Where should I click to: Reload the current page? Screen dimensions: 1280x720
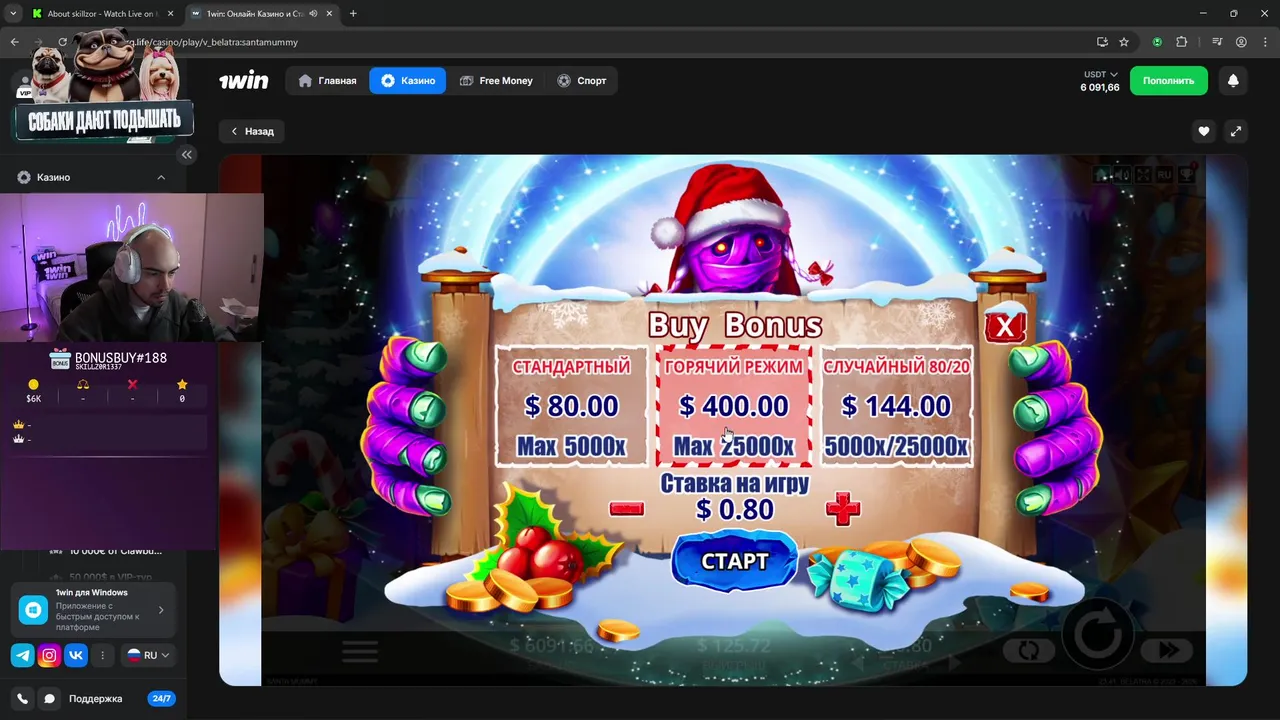(62, 42)
